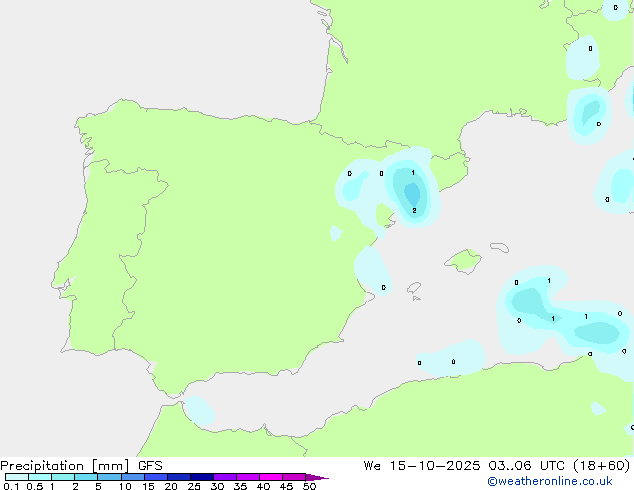Select the legend swatch between 0.1 and 0.5
The image size is (634, 490).
tap(17, 477)
